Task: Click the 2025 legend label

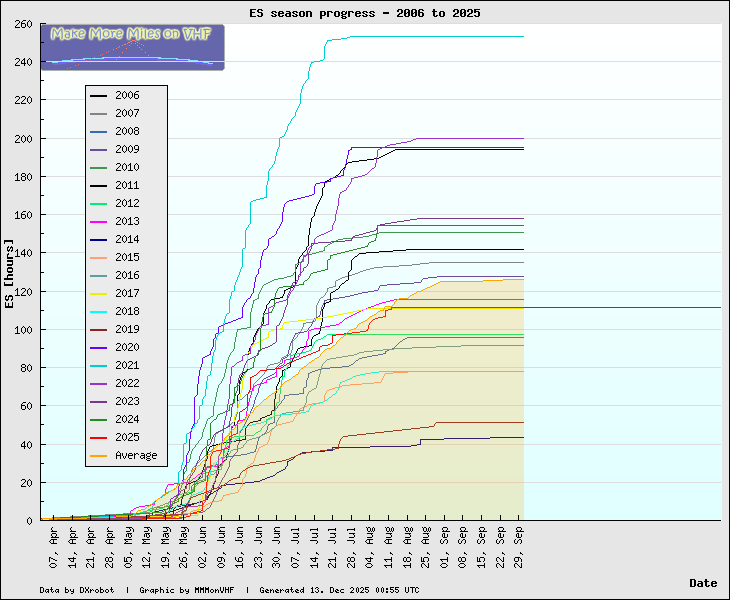Action: point(127,437)
